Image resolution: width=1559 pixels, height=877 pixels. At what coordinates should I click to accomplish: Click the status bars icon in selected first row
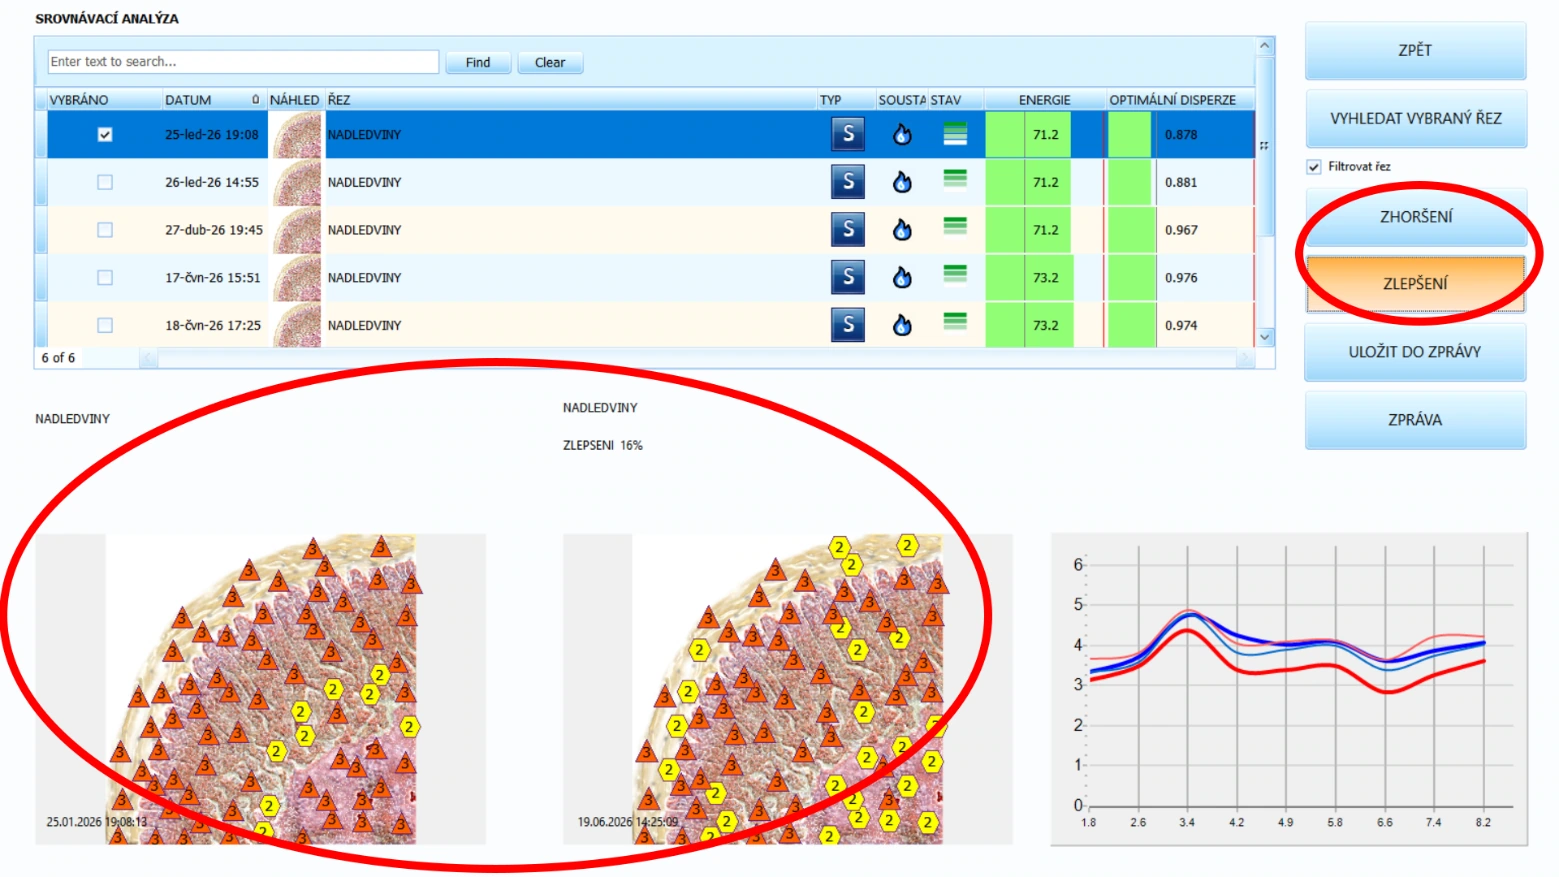point(955,133)
